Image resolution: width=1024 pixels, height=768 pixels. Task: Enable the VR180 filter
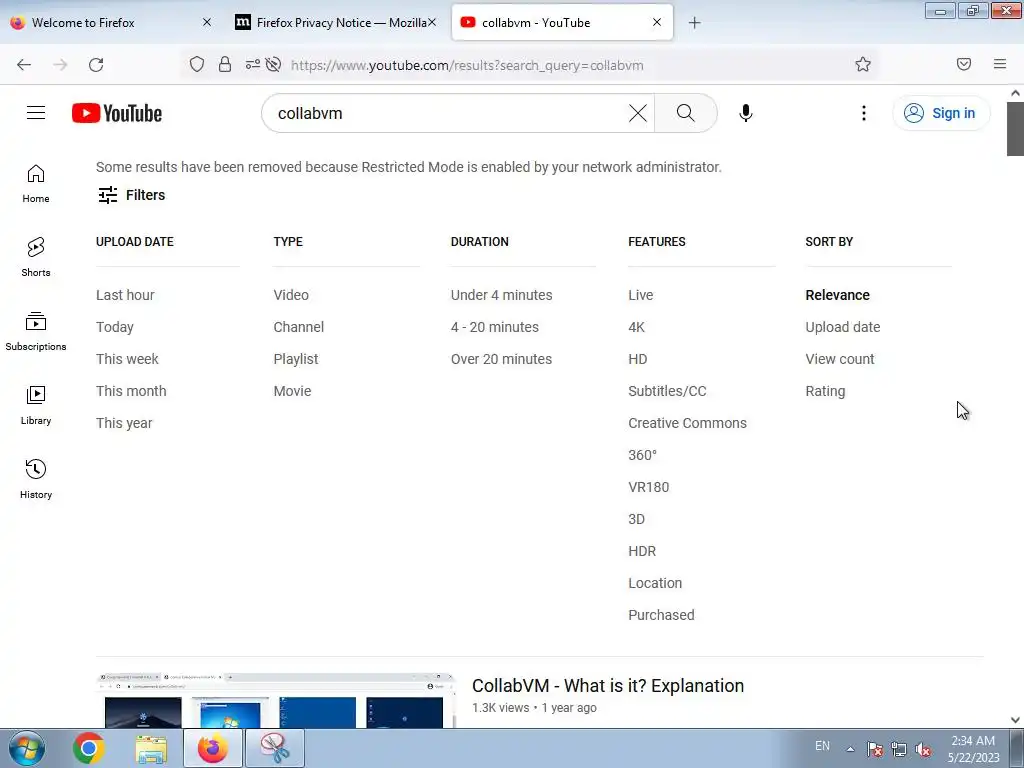[x=648, y=487]
